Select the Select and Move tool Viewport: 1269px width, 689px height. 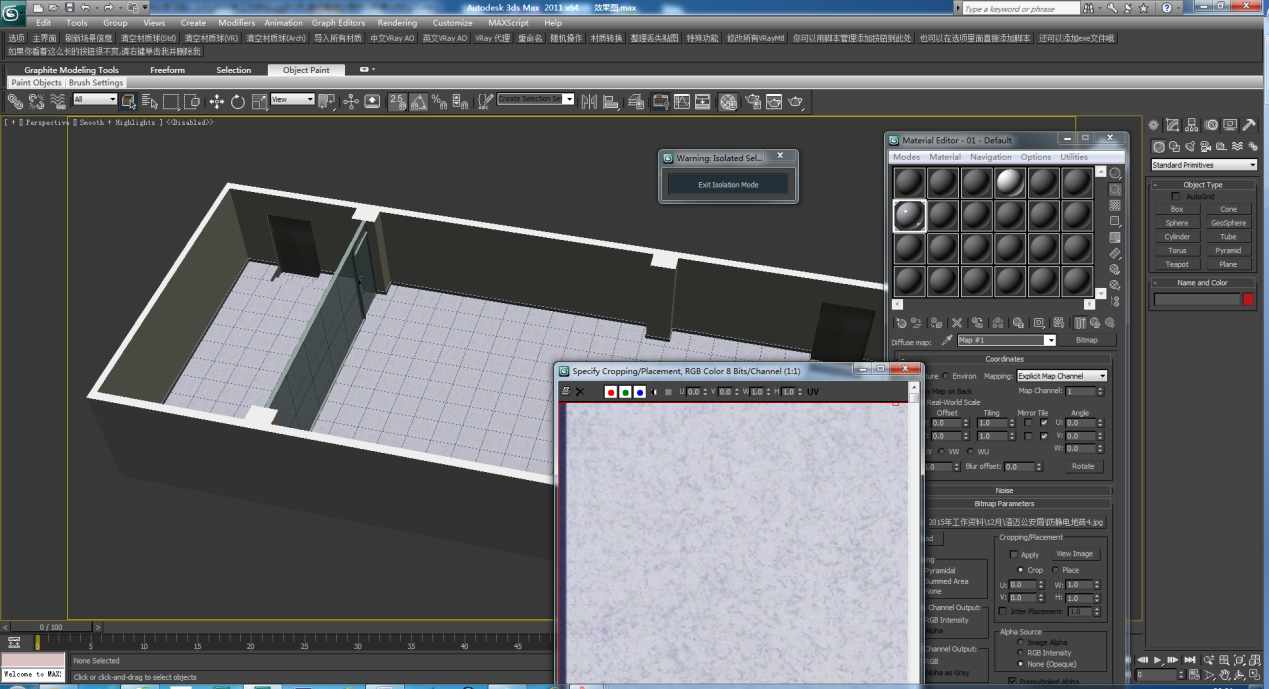tap(216, 101)
